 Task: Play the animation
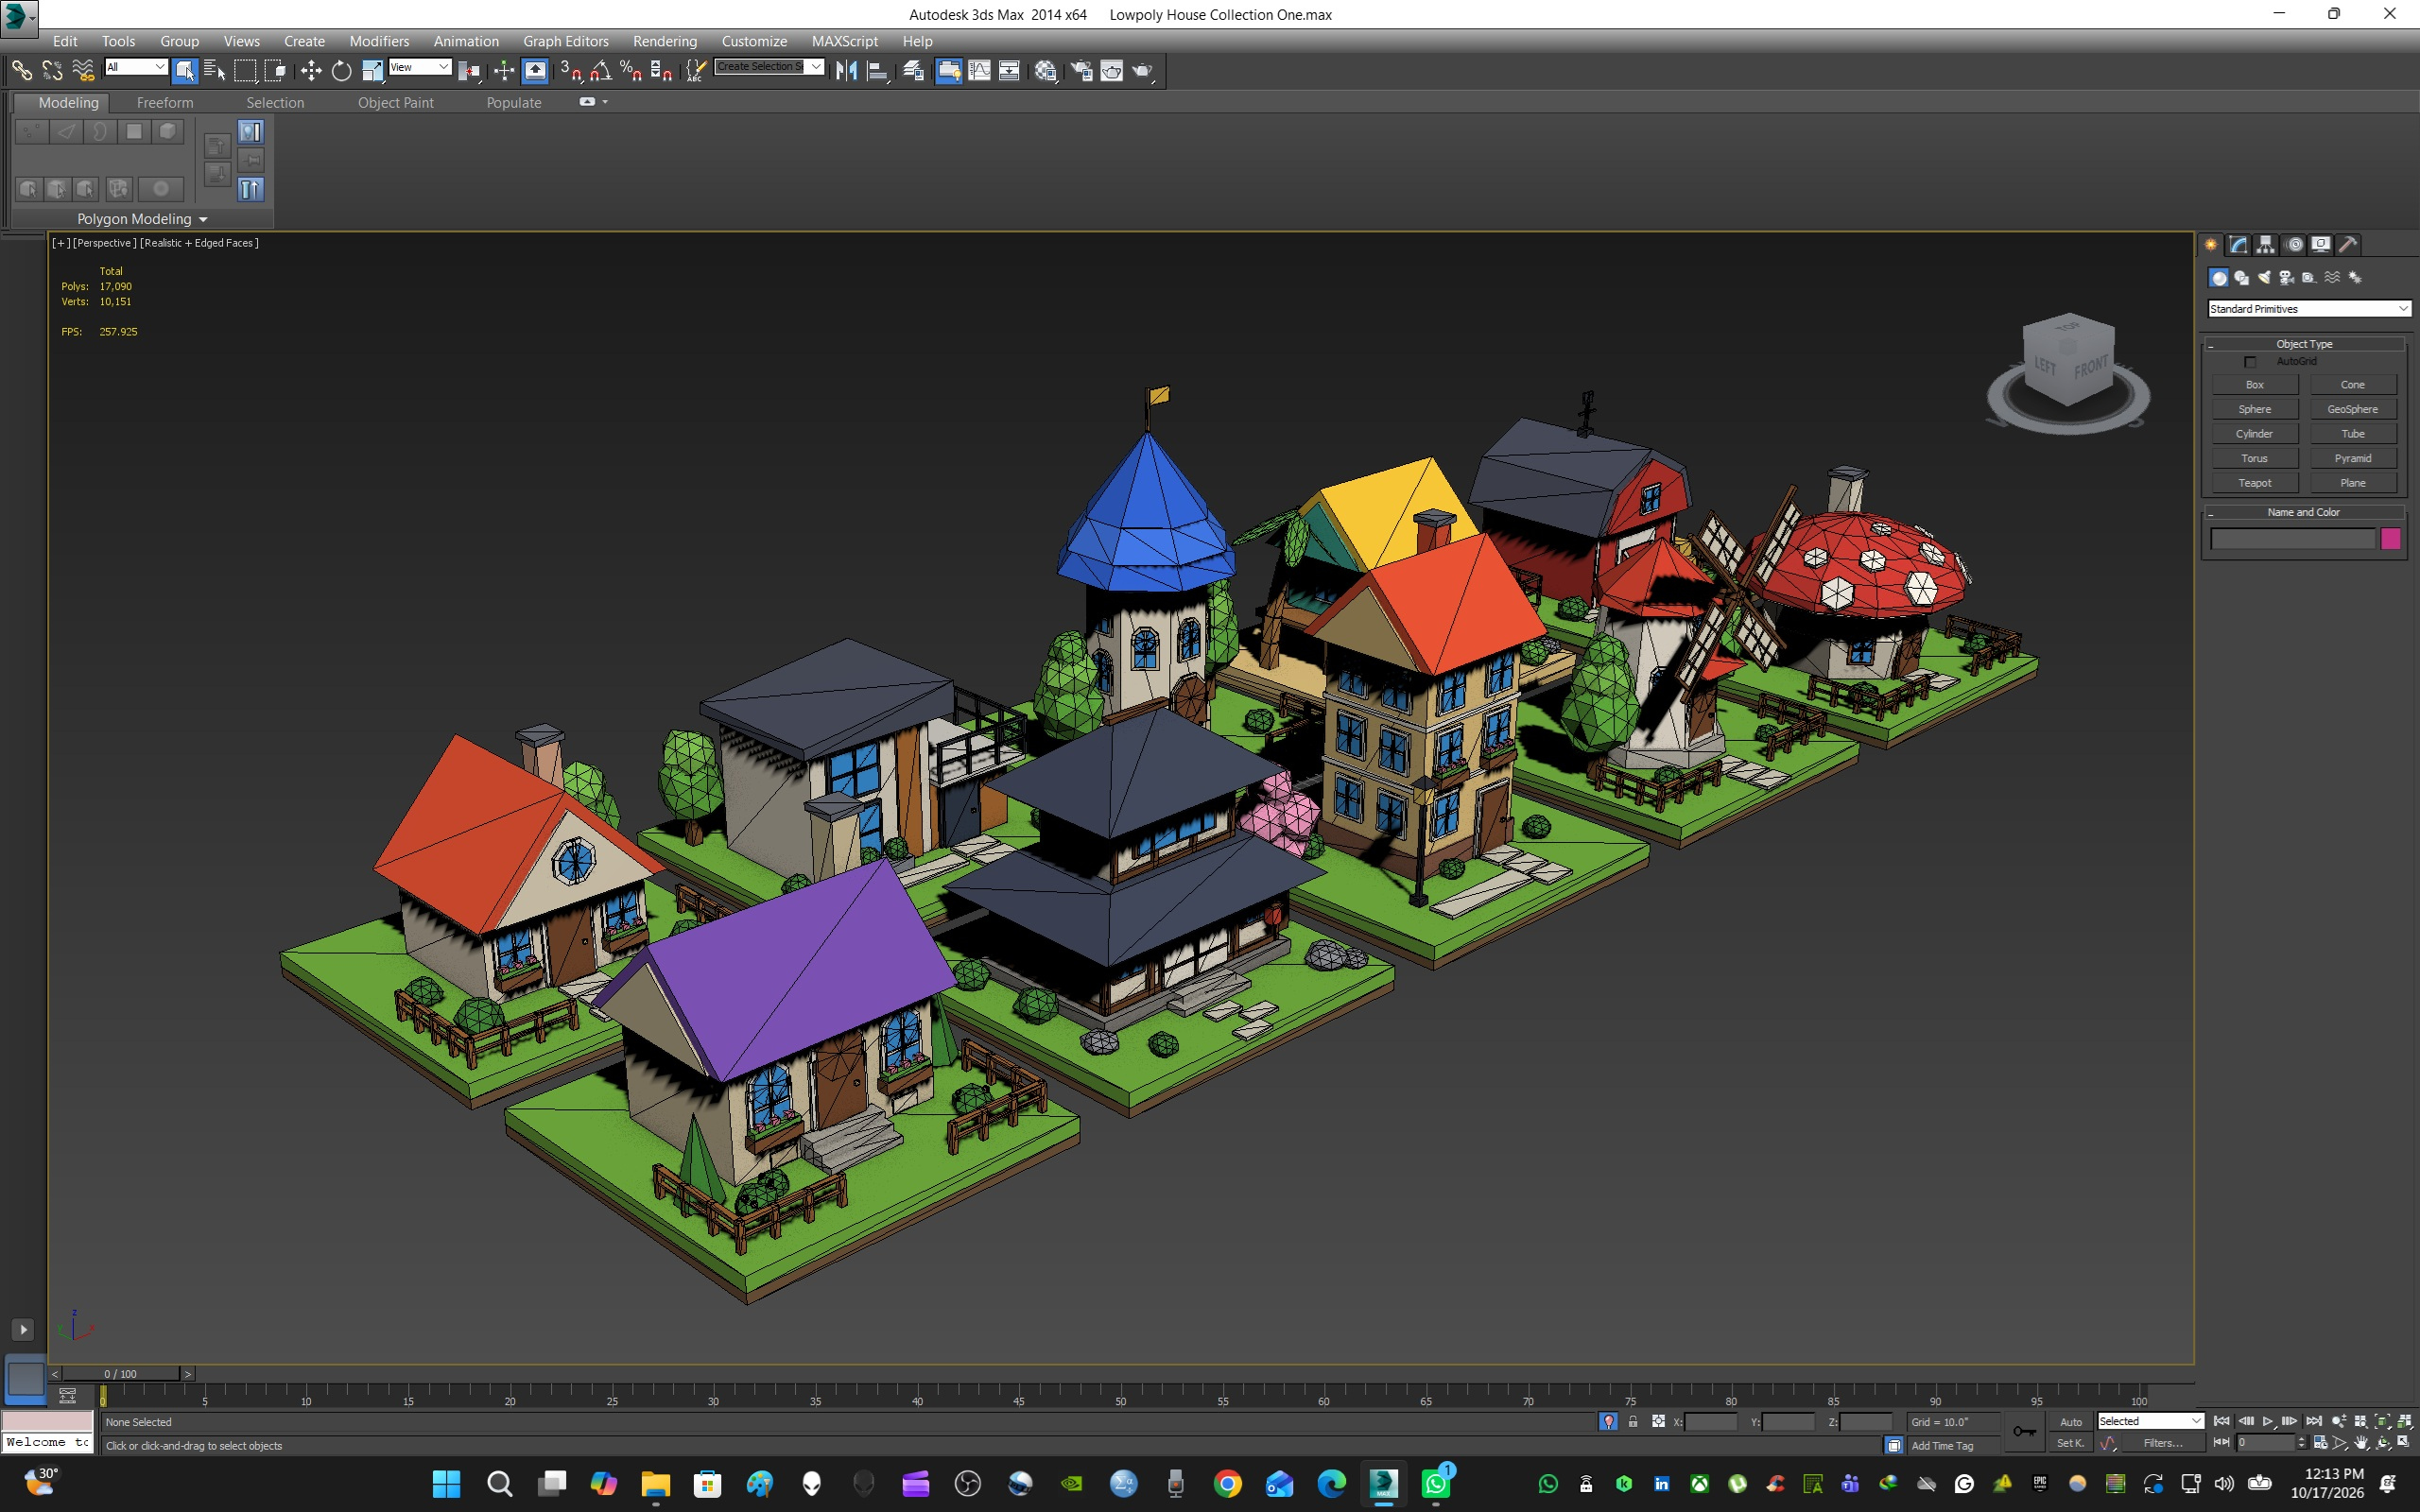tap(2267, 1421)
